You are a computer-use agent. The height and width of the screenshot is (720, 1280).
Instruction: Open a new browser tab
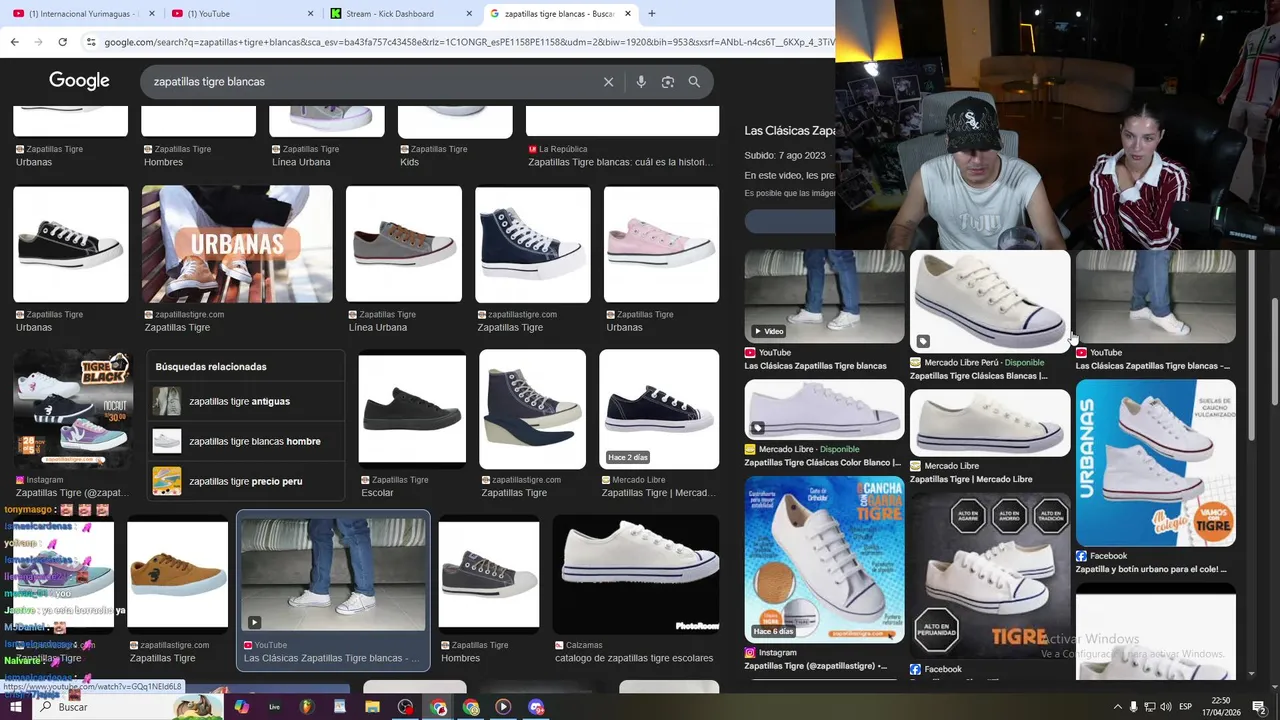(x=652, y=13)
